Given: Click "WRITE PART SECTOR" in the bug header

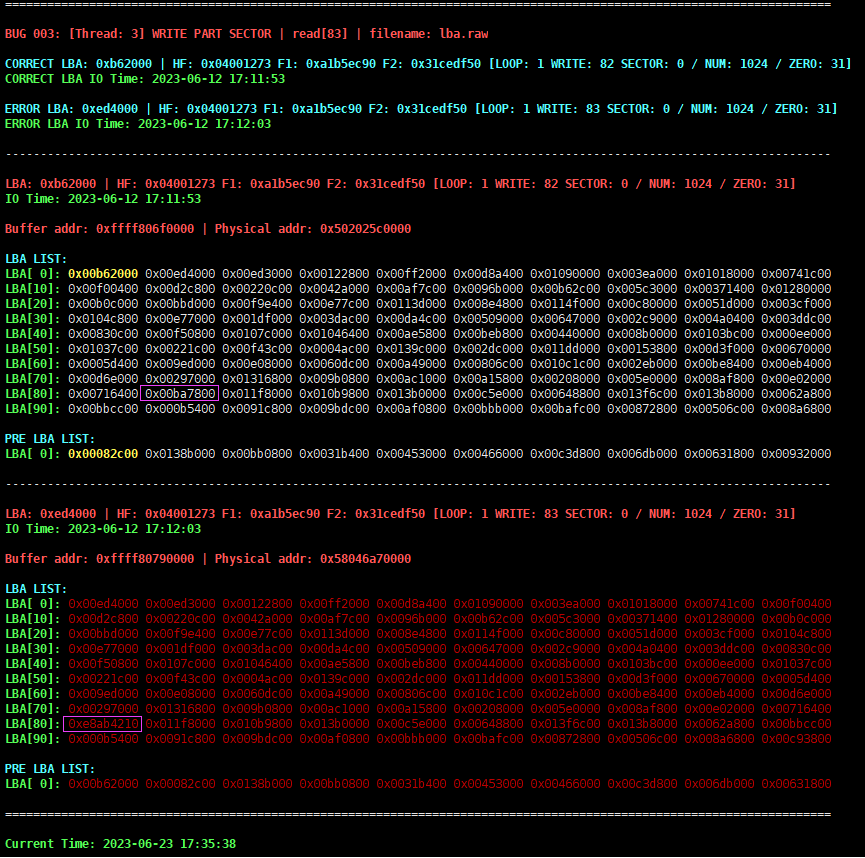Looking at the screenshot, I should (x=211, y=34).
